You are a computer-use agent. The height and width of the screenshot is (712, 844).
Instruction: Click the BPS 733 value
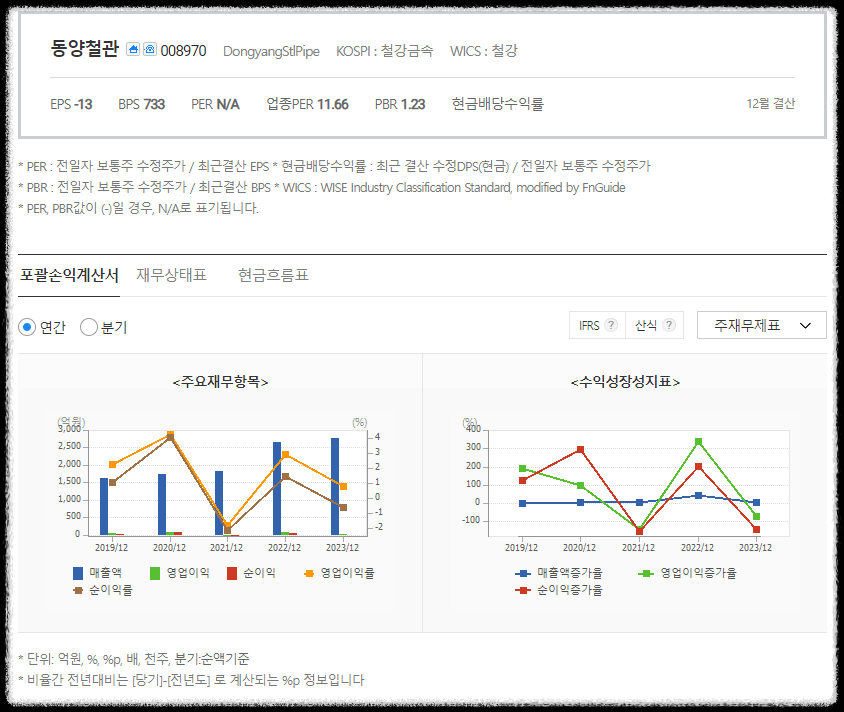142,104
